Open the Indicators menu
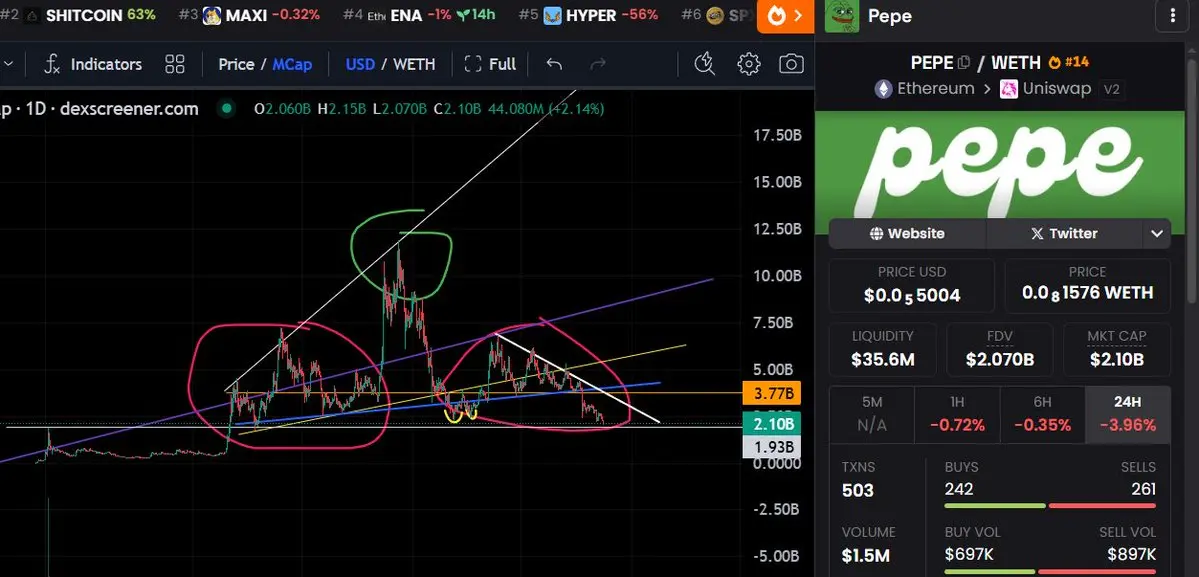 (93, 64)
